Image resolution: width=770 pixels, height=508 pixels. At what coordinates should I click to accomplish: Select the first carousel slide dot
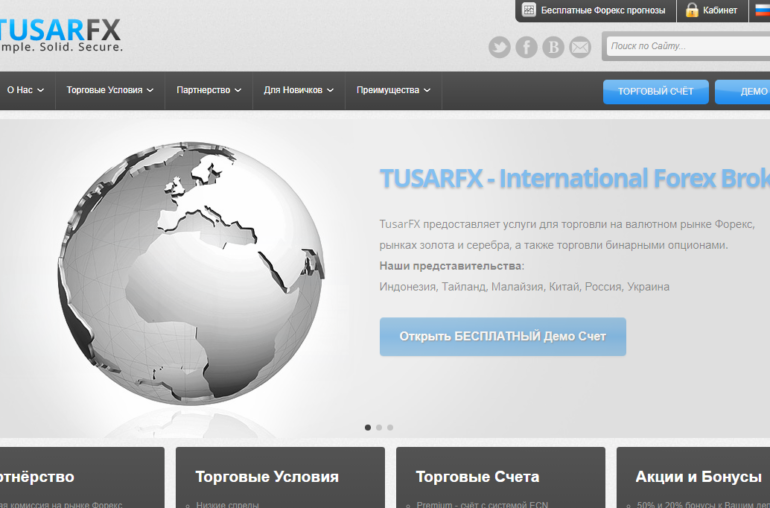tap(368, 427)
